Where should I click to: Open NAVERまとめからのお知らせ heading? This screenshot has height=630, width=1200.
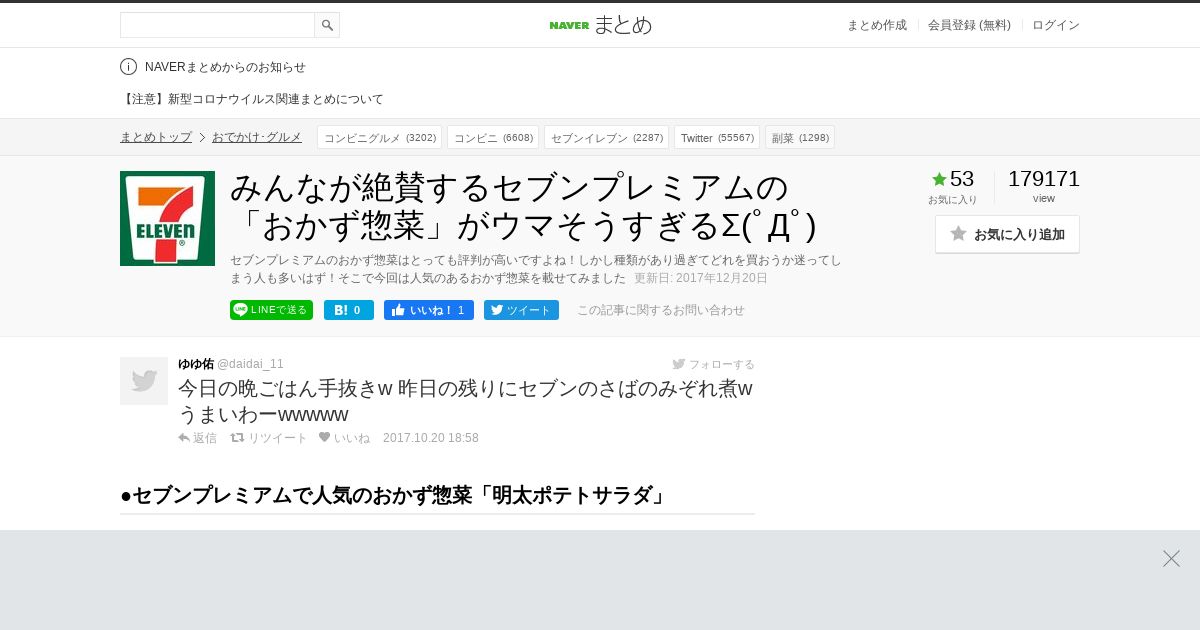coord(225,67)
